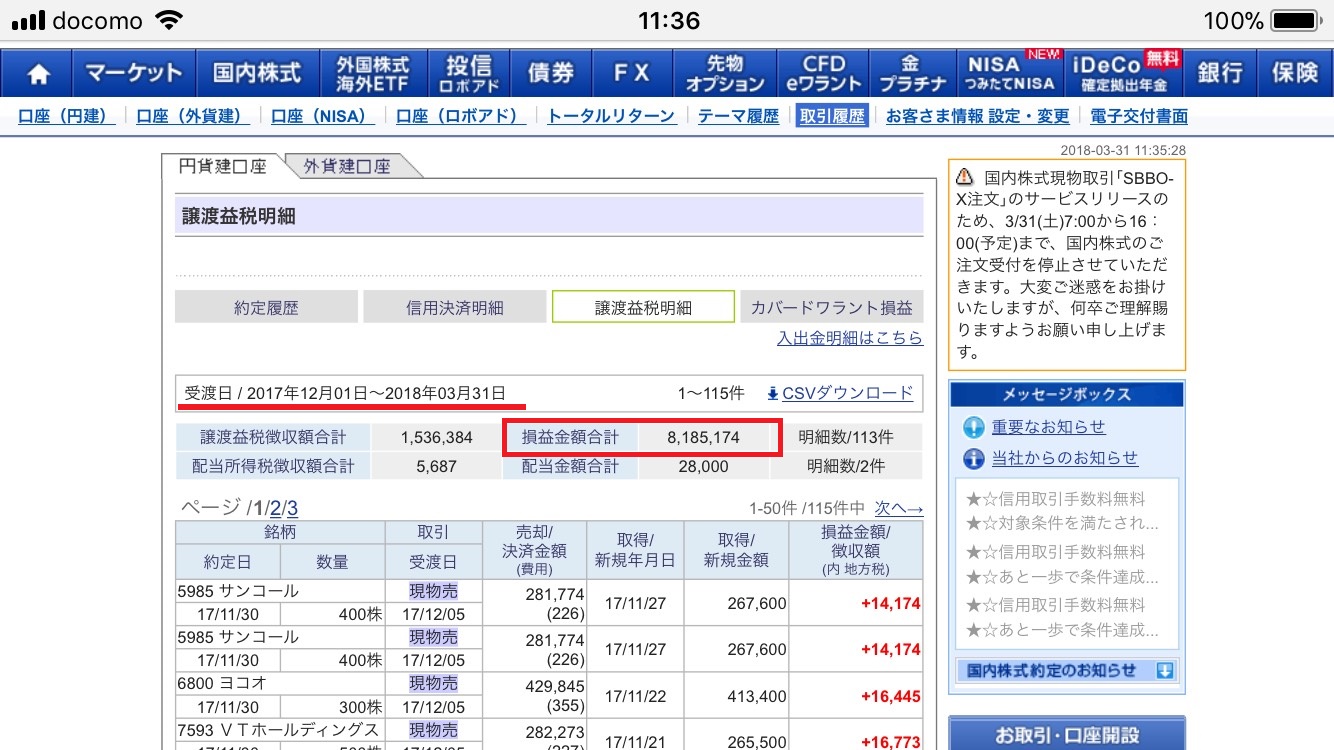Follow the 入出金明細はこちら link

(x=849, y=338)
